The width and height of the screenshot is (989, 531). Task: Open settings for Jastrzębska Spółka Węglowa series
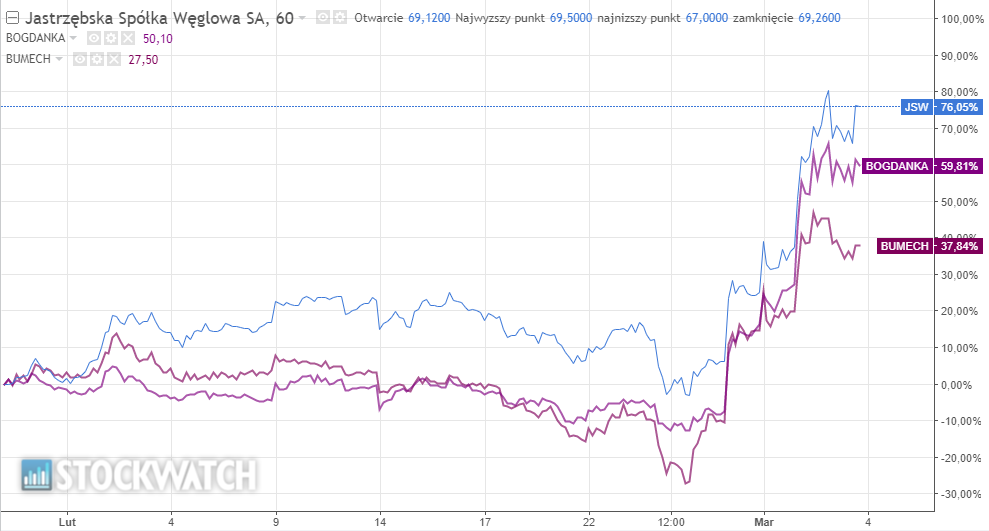point(340,18)
